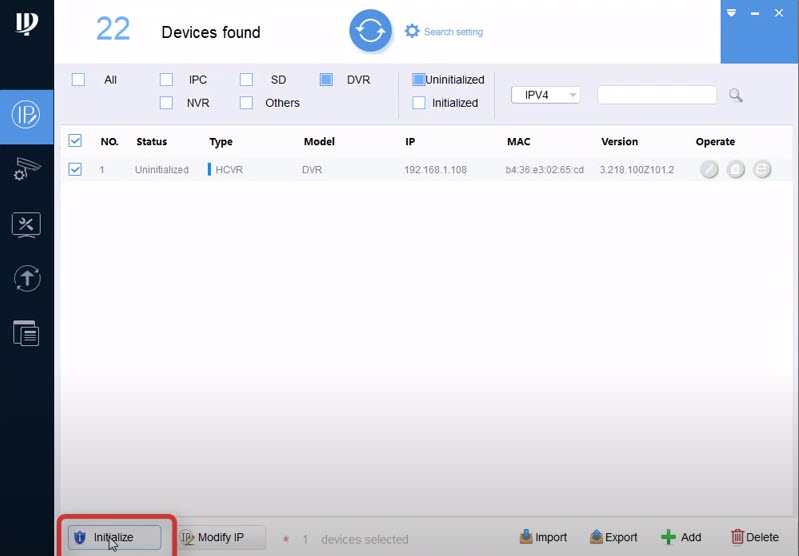This screenshot has width=799, height=556.
Task: Click the magnifier search icon
Action: click(736, 95)
